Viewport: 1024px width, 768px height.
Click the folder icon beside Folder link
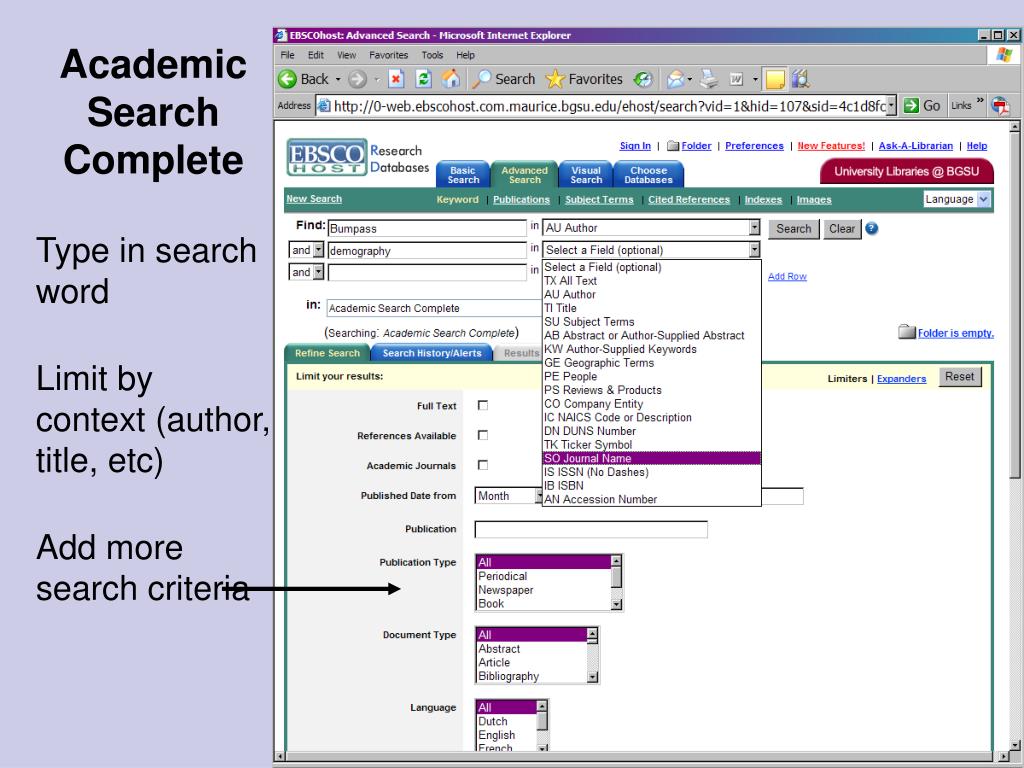pos(673,146)
